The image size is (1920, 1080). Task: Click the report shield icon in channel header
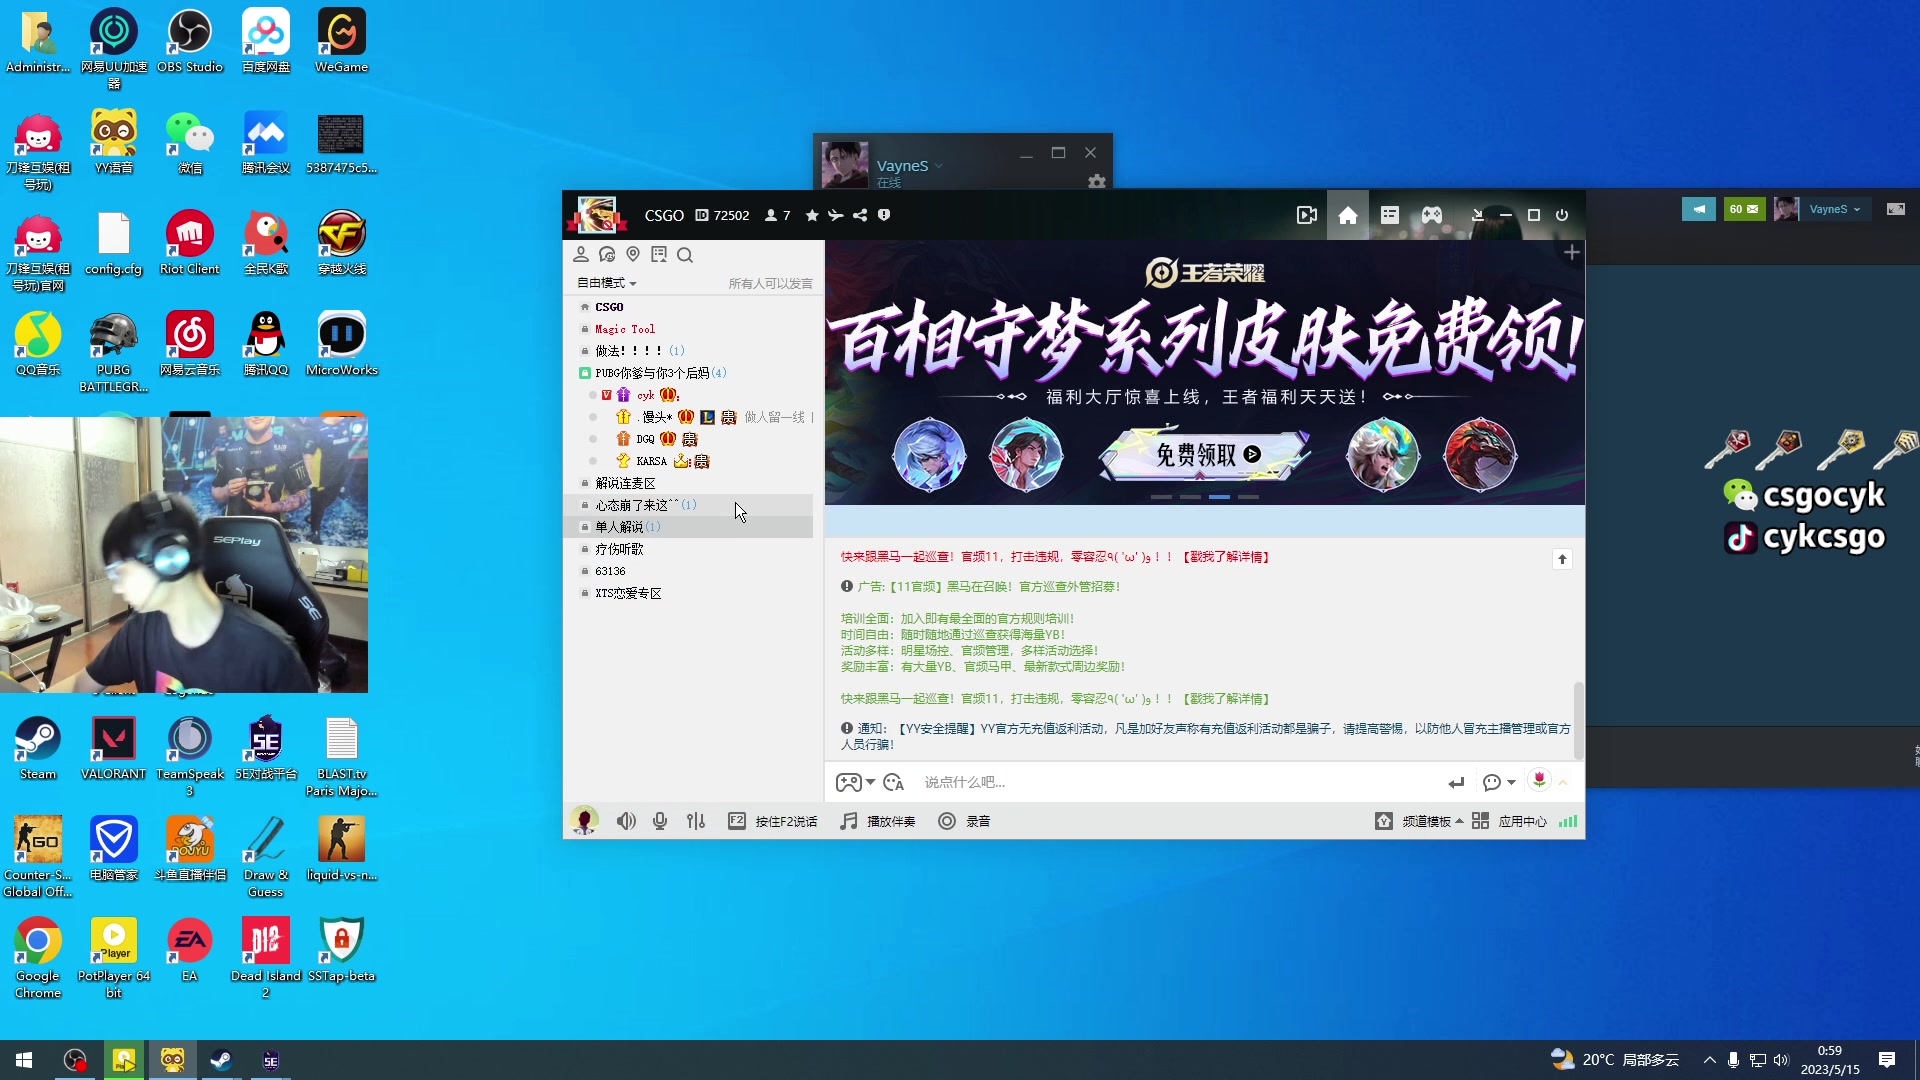click(884, 215)
